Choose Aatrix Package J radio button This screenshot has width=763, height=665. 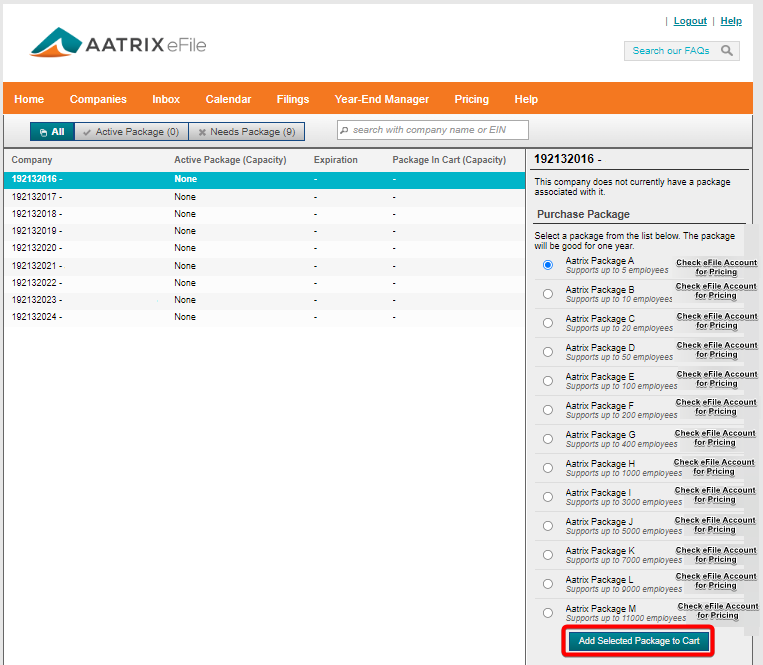(x=548, y=526)
